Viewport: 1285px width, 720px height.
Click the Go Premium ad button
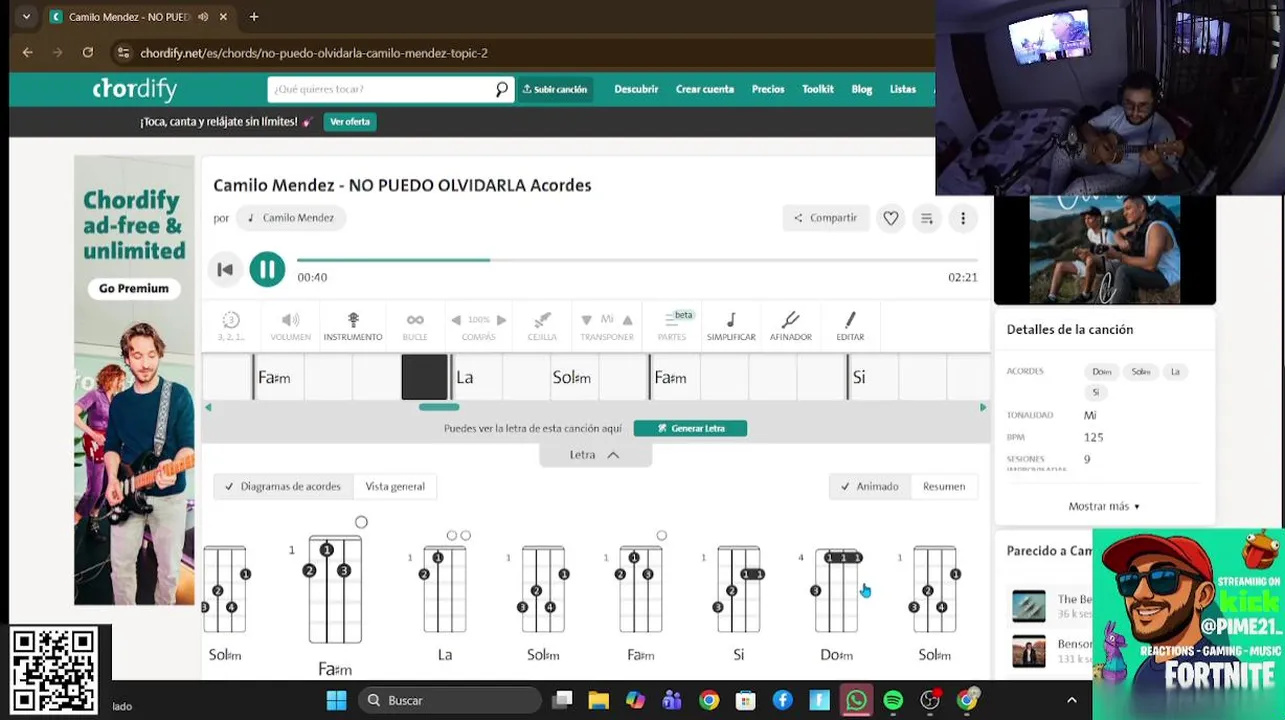134,288
